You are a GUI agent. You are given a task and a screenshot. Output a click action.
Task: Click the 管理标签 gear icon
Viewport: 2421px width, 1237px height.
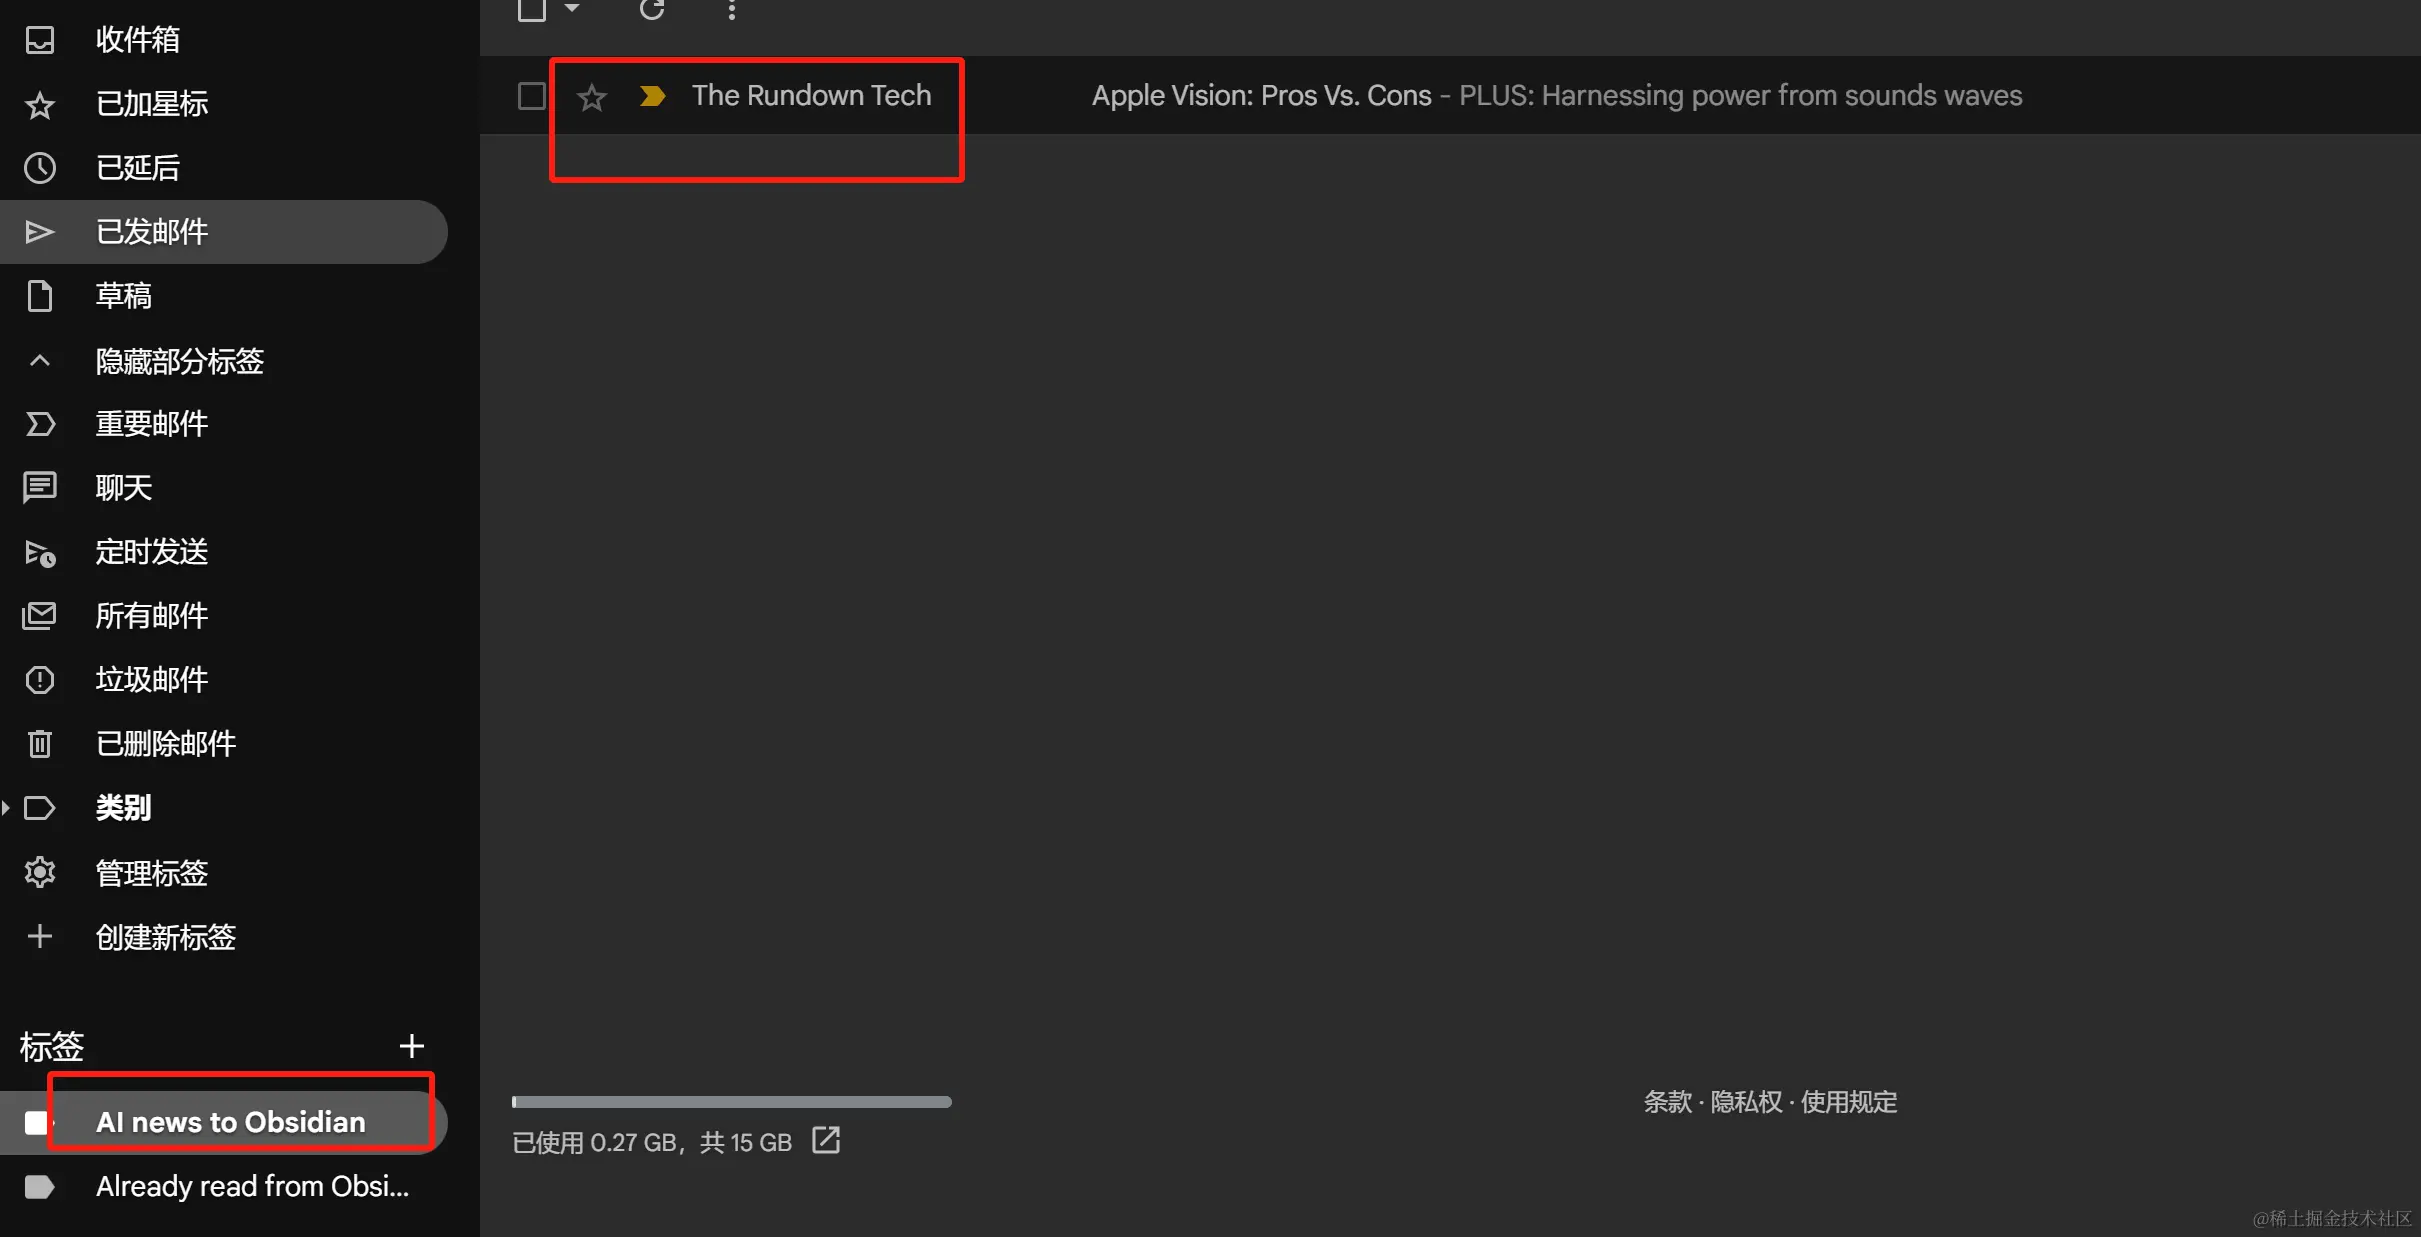[40, 873]
